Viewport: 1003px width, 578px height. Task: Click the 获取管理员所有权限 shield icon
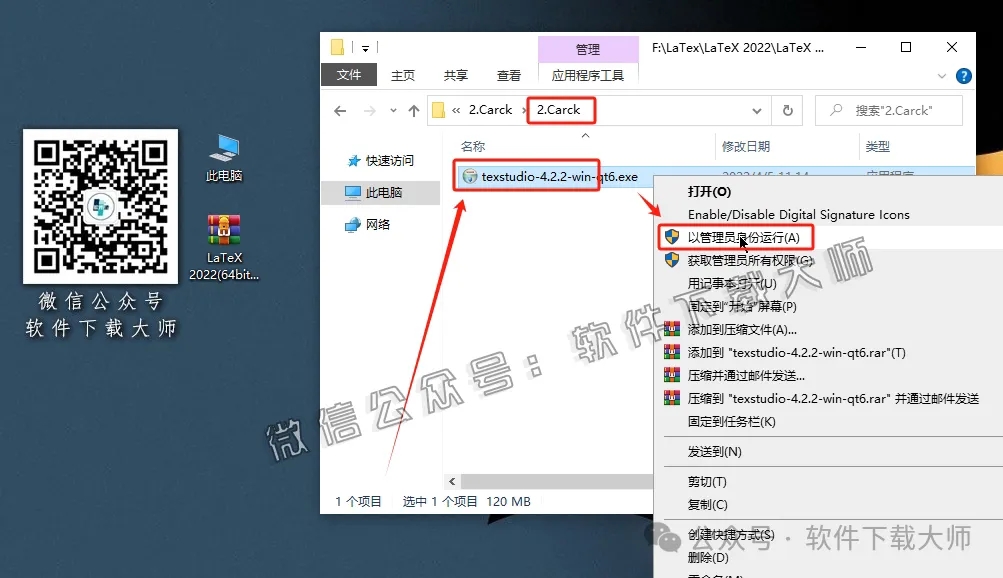point(671,261)
